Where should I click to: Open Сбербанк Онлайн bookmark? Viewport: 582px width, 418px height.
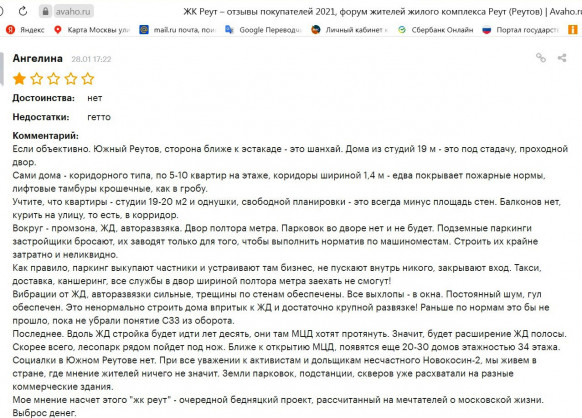(435, 30)
